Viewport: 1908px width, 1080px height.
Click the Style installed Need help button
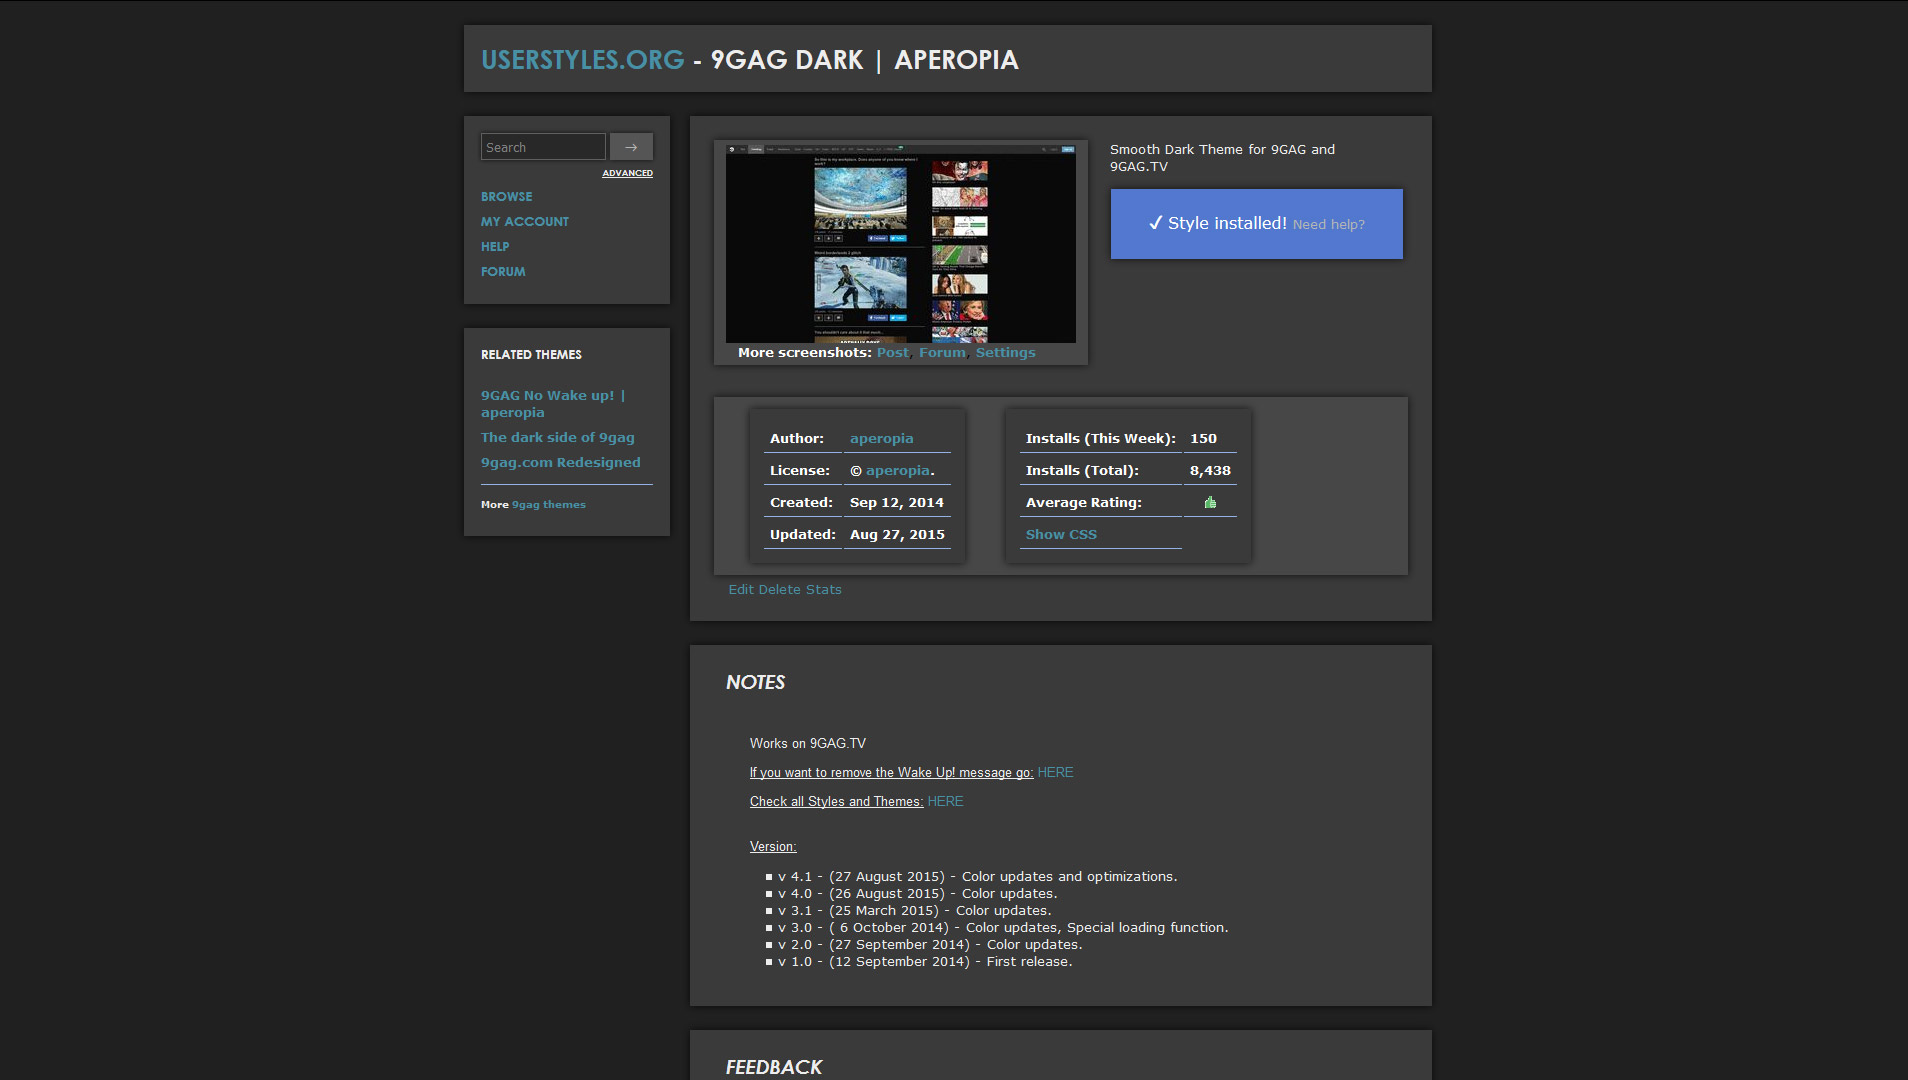tap(1256, 223)
